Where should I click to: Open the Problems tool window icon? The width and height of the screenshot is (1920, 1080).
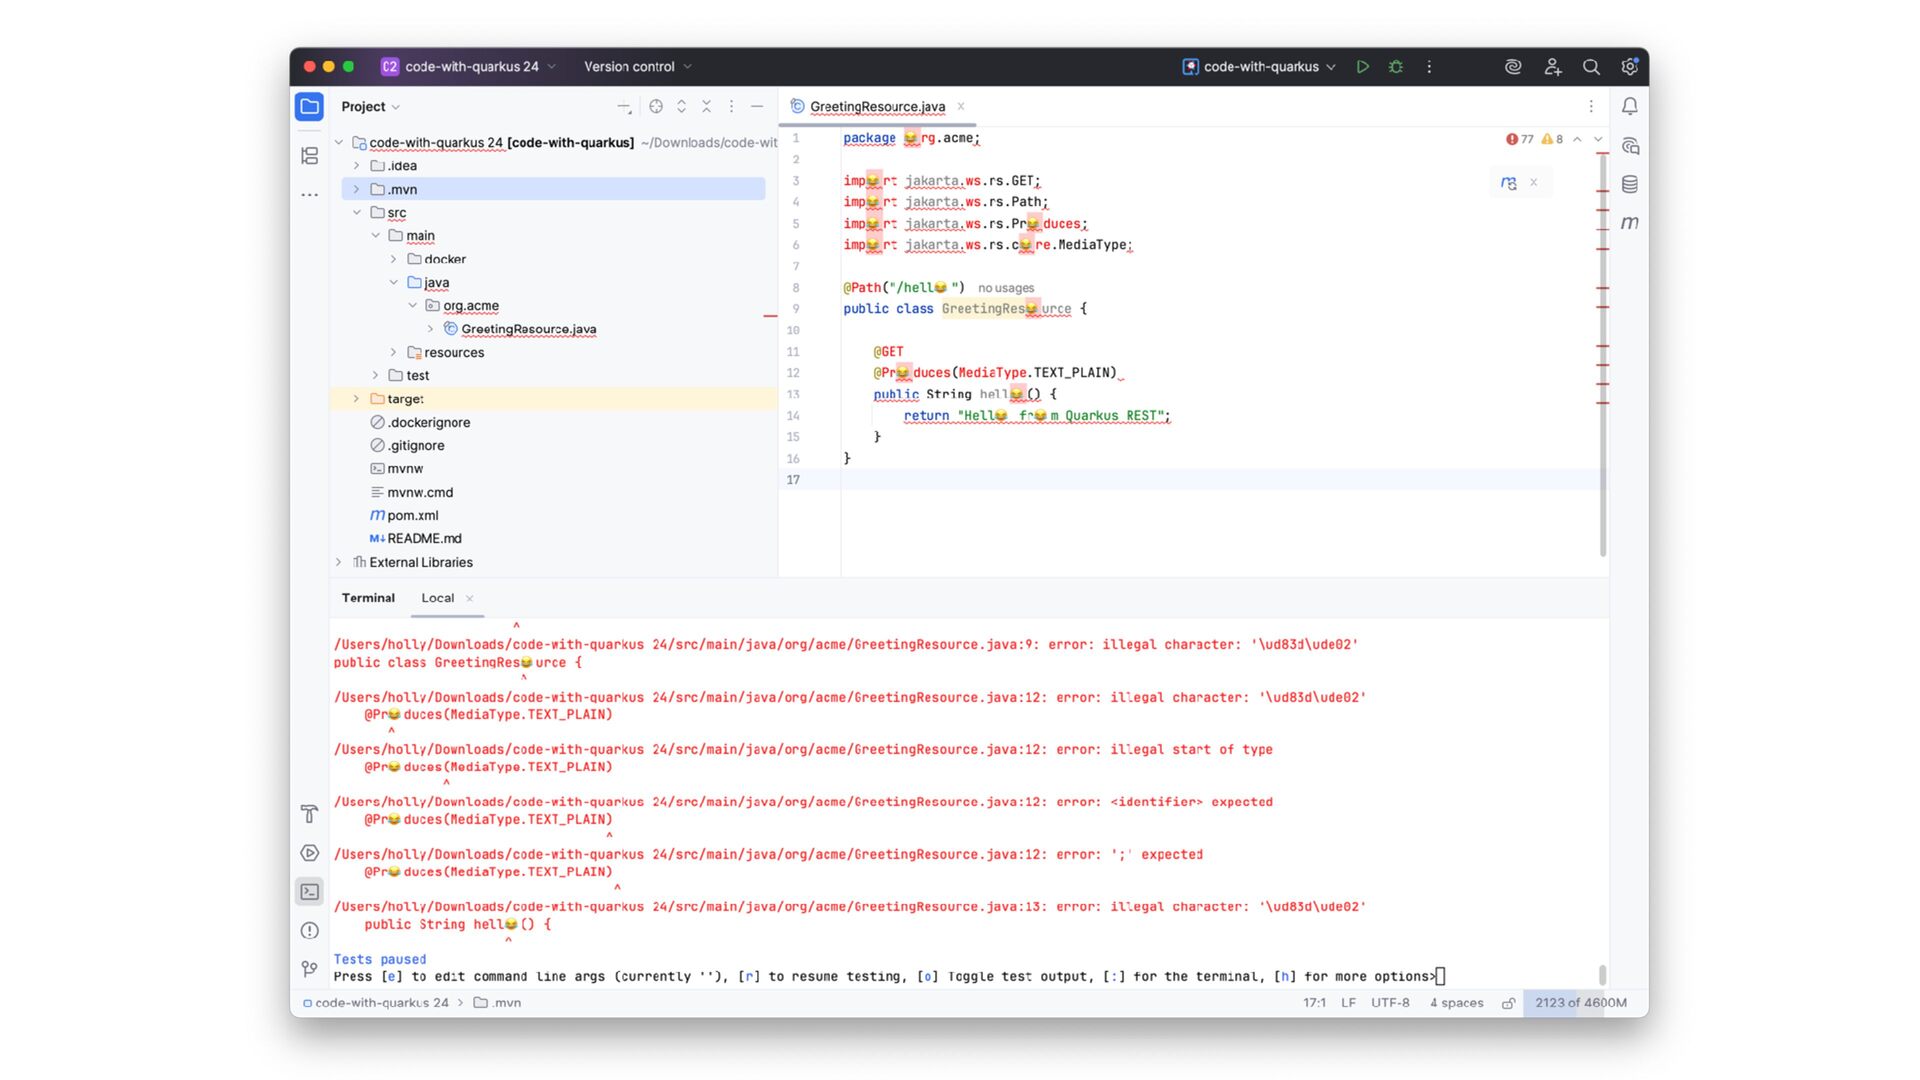[310, 931]
